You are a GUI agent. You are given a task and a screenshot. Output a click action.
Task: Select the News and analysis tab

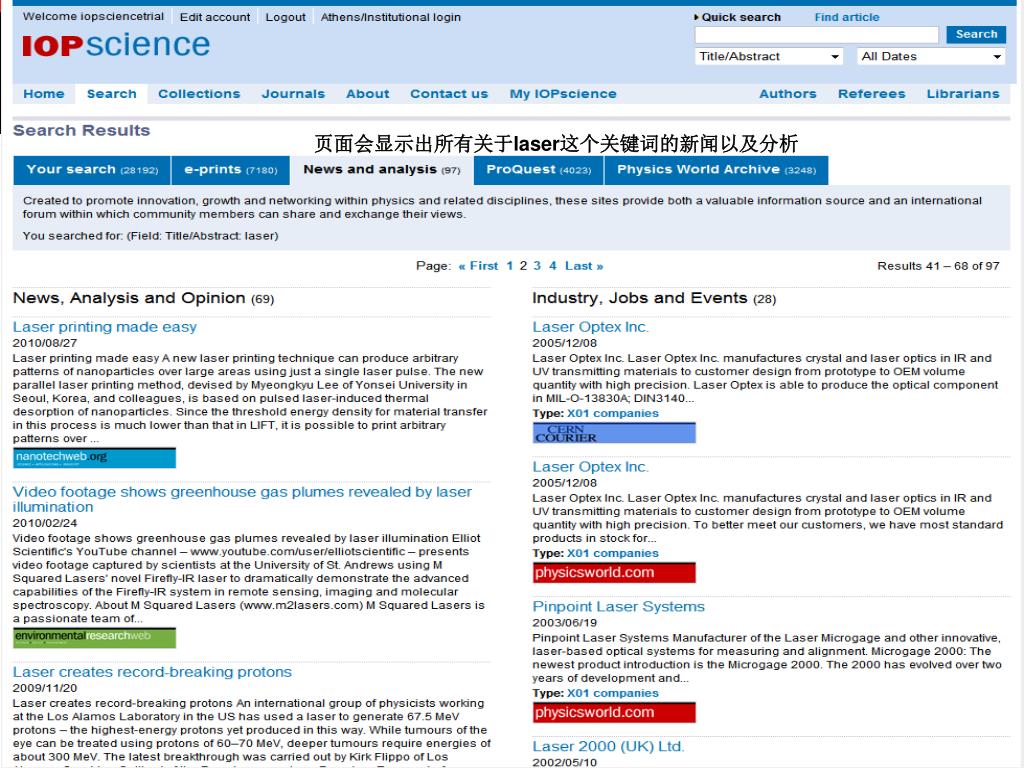[382, 170]
